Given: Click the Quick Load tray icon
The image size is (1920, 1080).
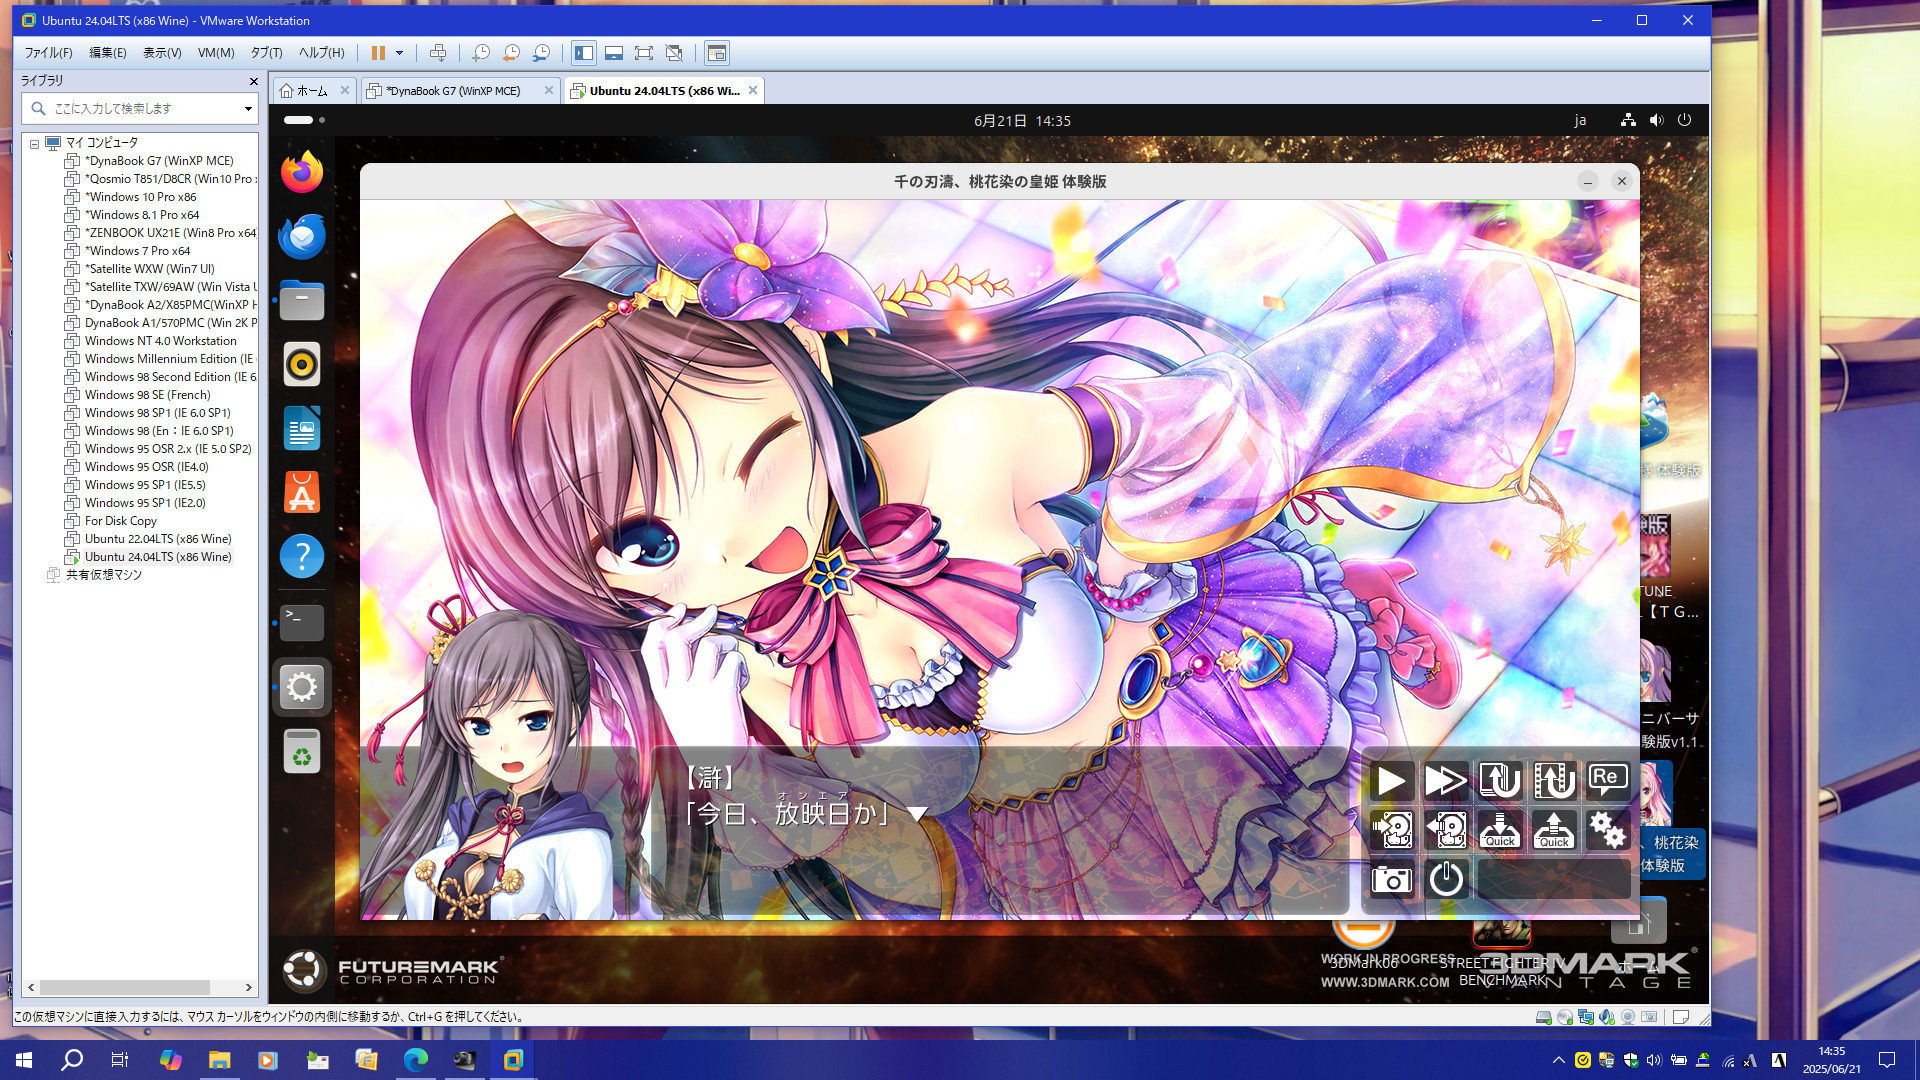Looking at the screenshot, I should 1554,830.
